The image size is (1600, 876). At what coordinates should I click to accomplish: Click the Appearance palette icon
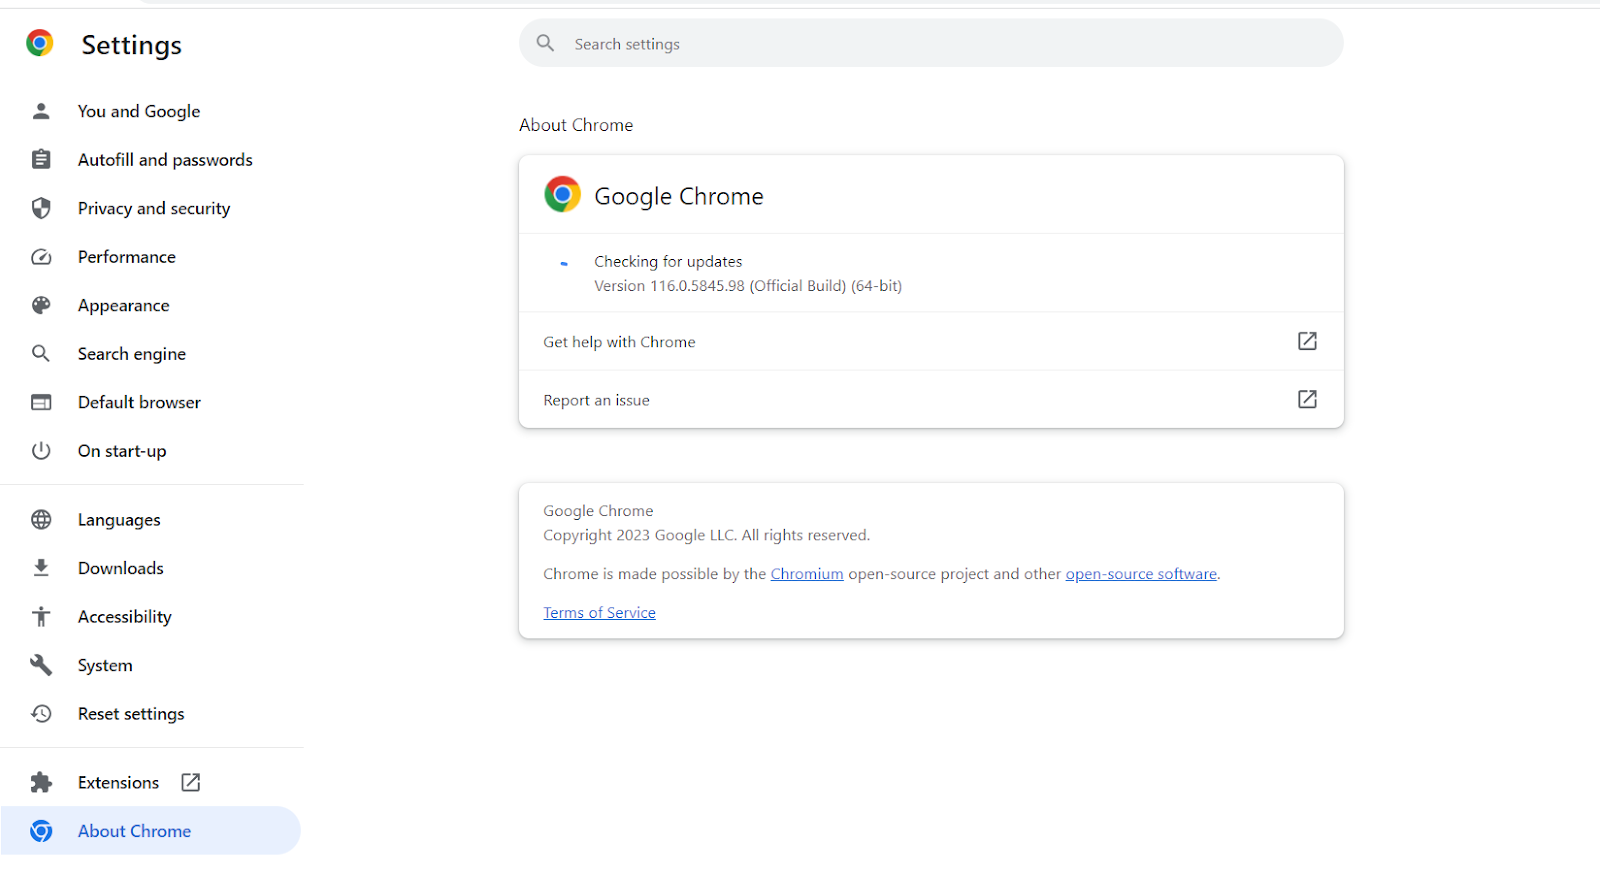pos(41,305)
